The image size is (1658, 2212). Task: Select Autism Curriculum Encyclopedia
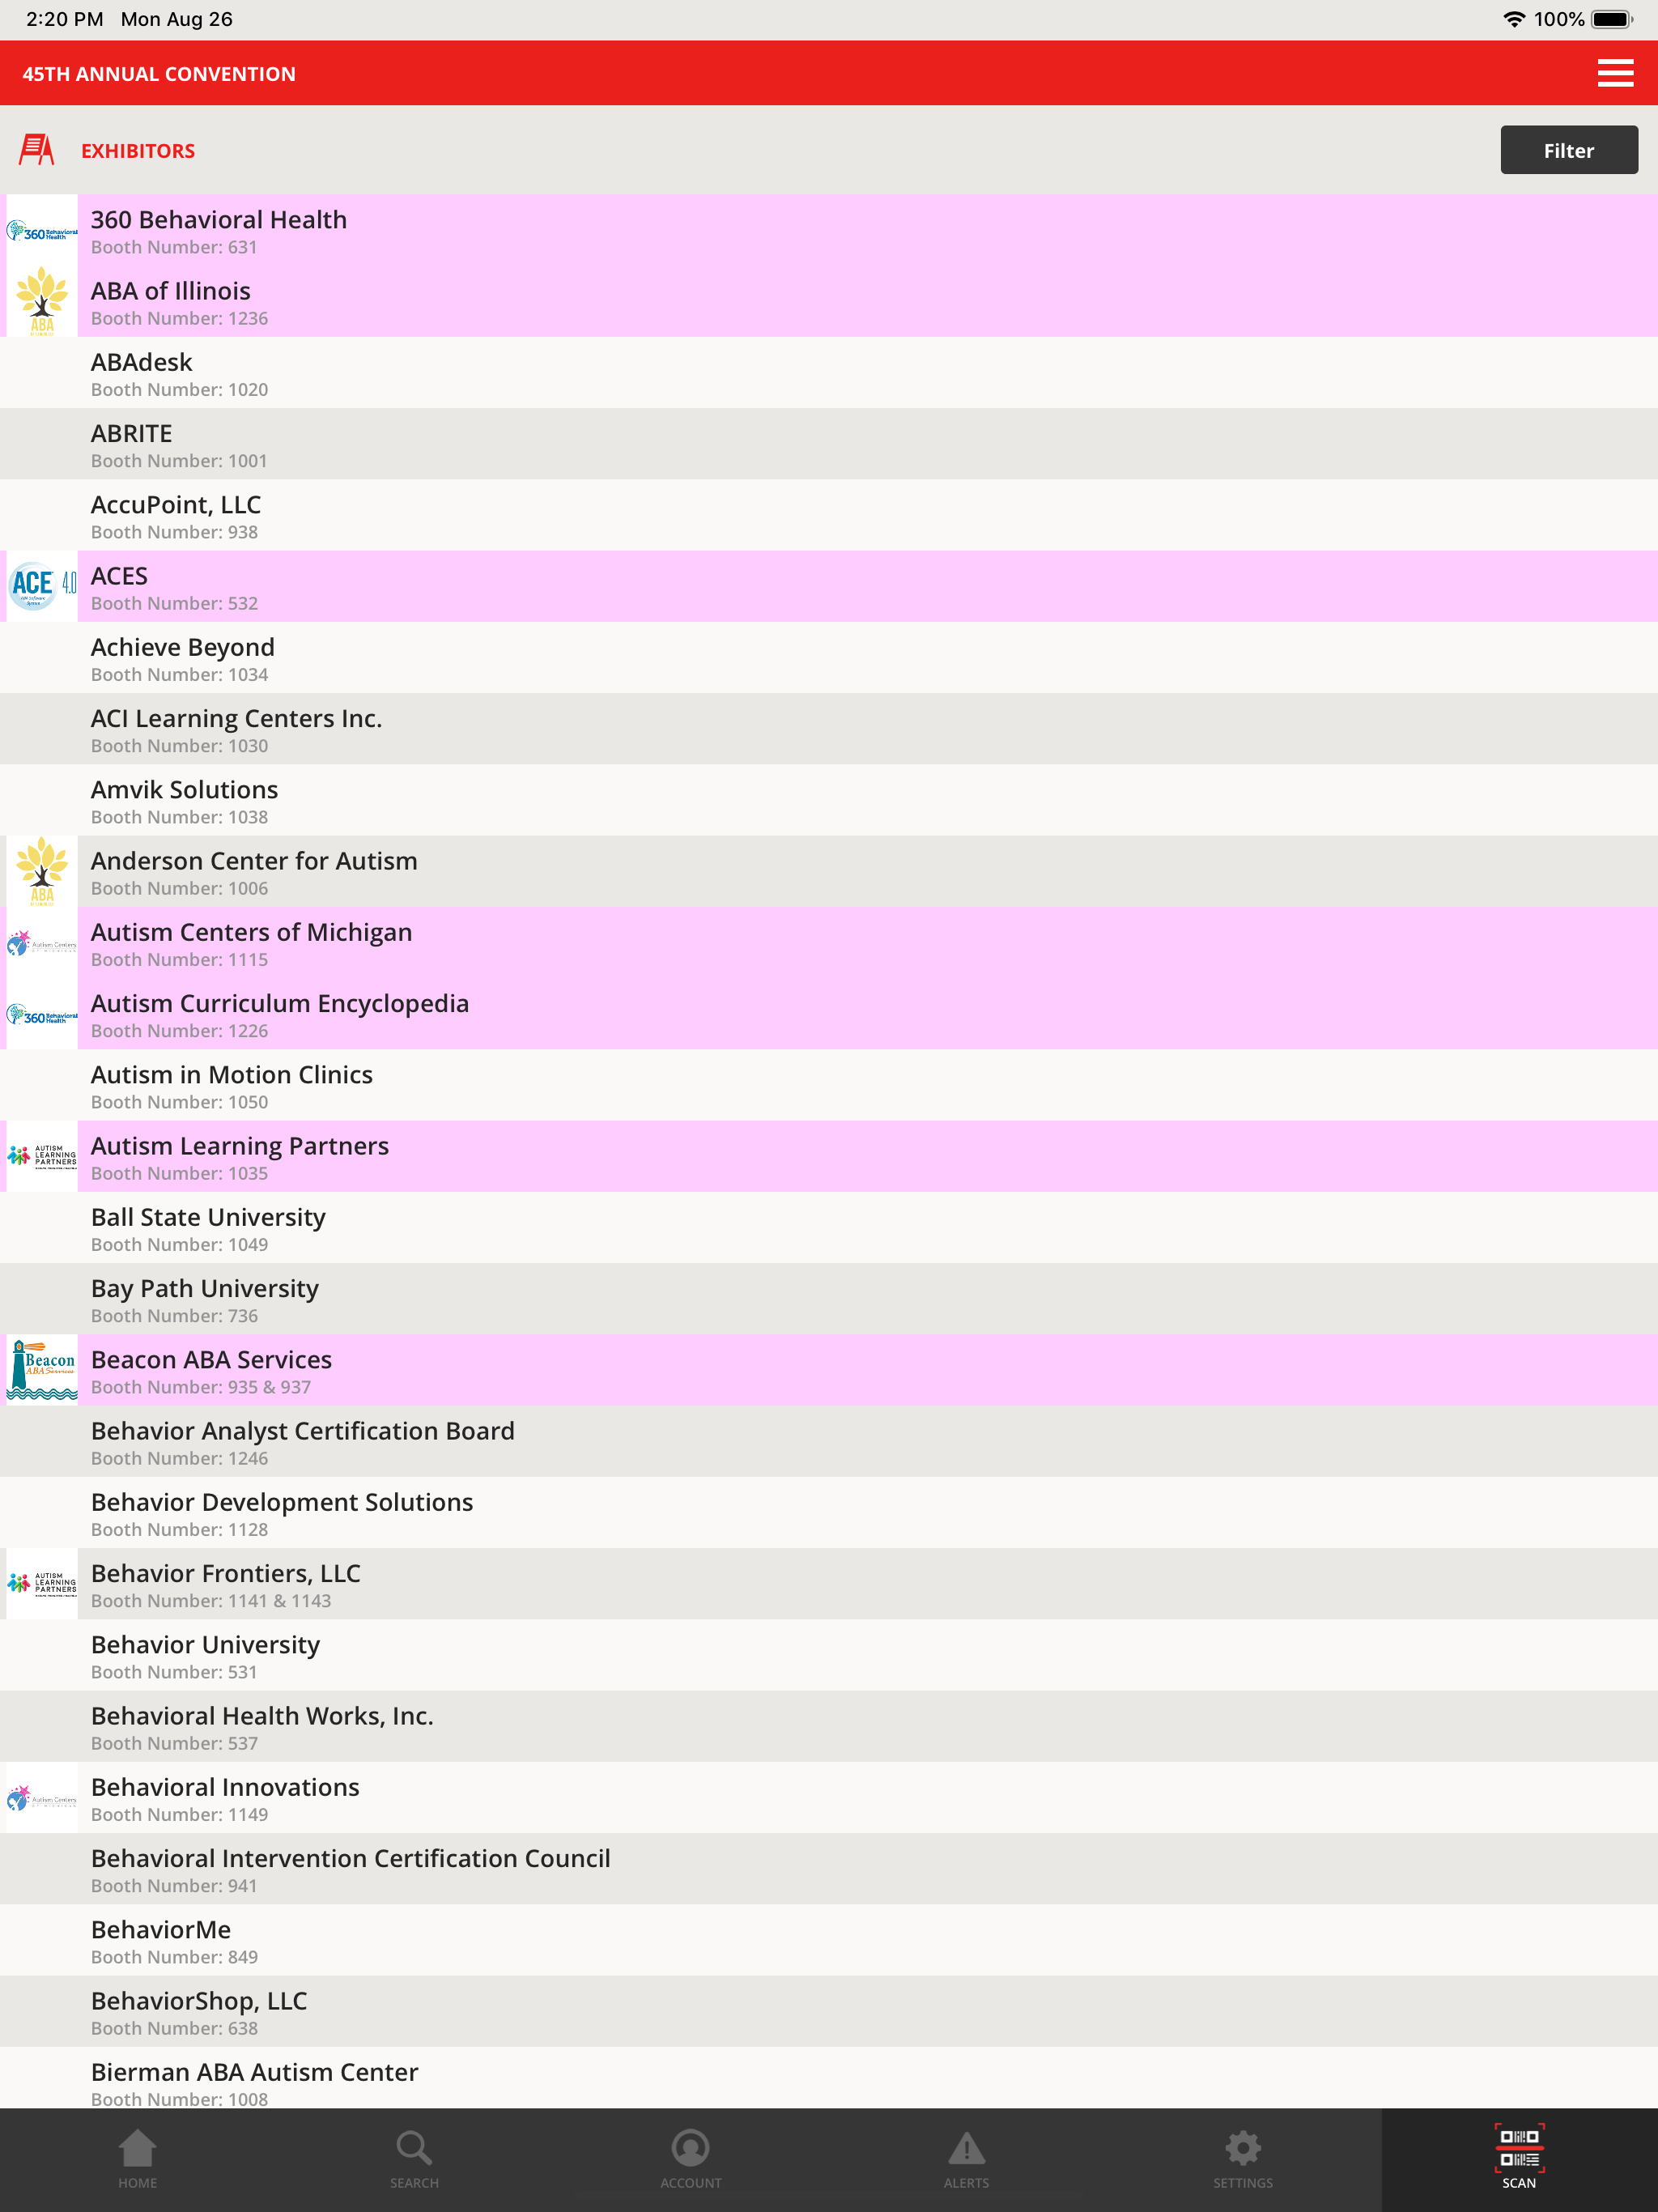(829, 1014)
